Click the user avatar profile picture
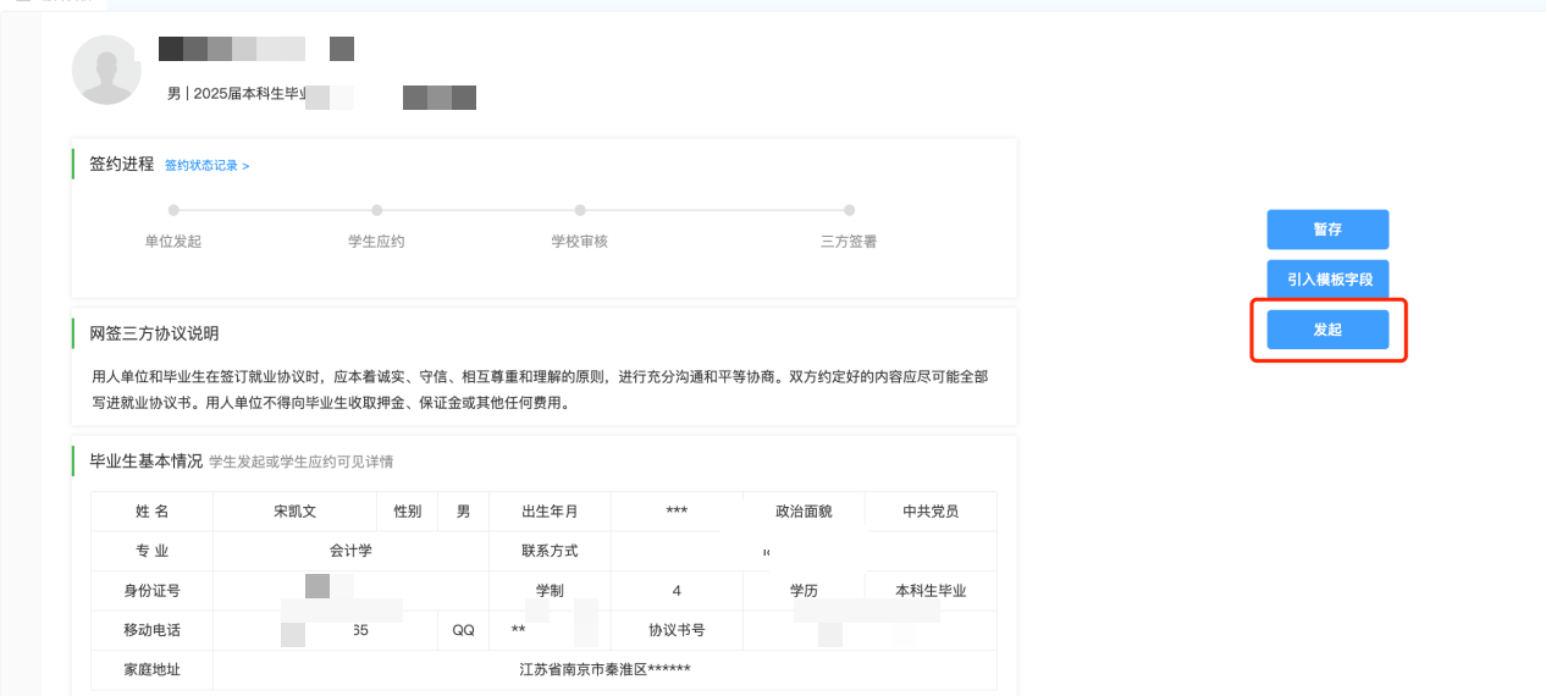 point(106,70)
